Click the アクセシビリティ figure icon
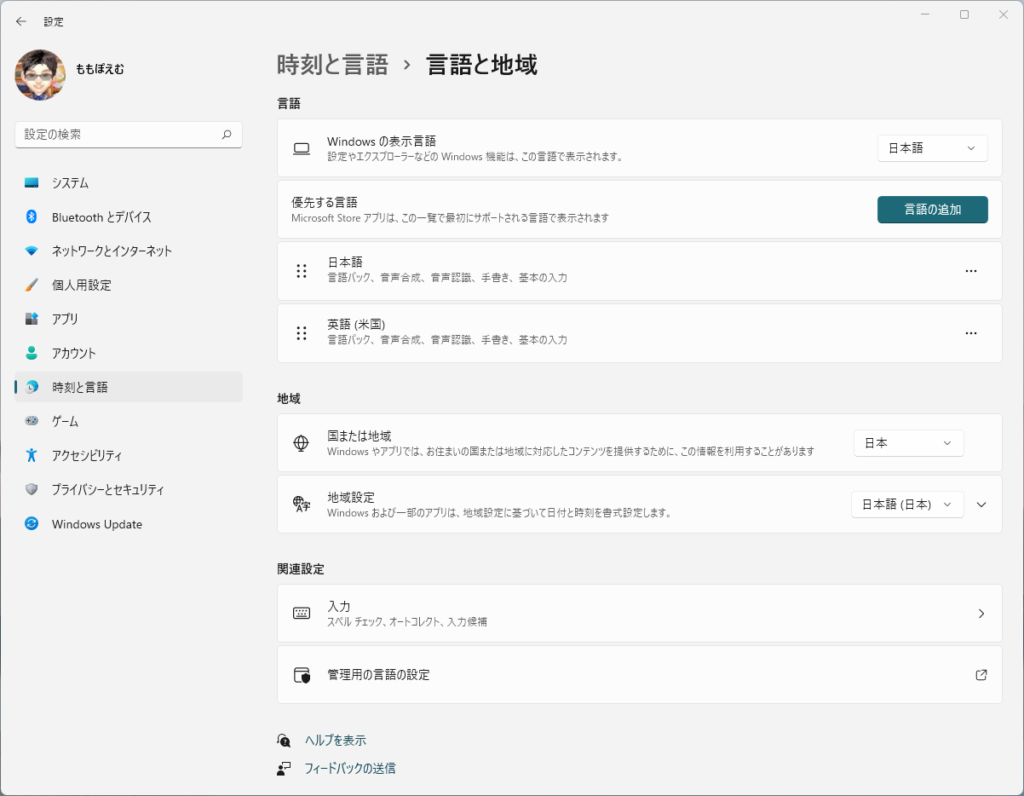Screen dimensions: 1024x796 [x=31, y=455]
